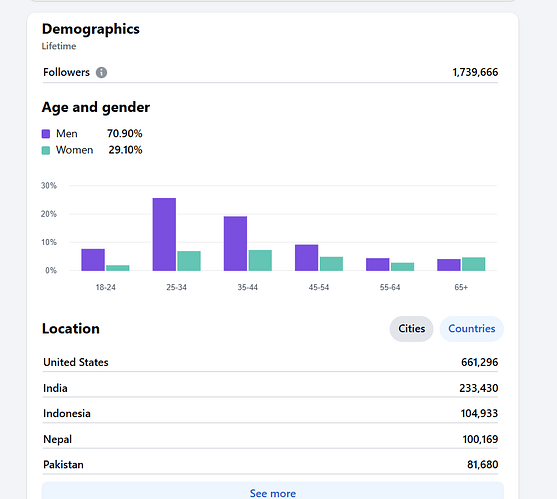Select the Pakistan location row
Image resolution: width=557 pixels, height=499 pixels.
pyautogui.click(x=270, y=465)
